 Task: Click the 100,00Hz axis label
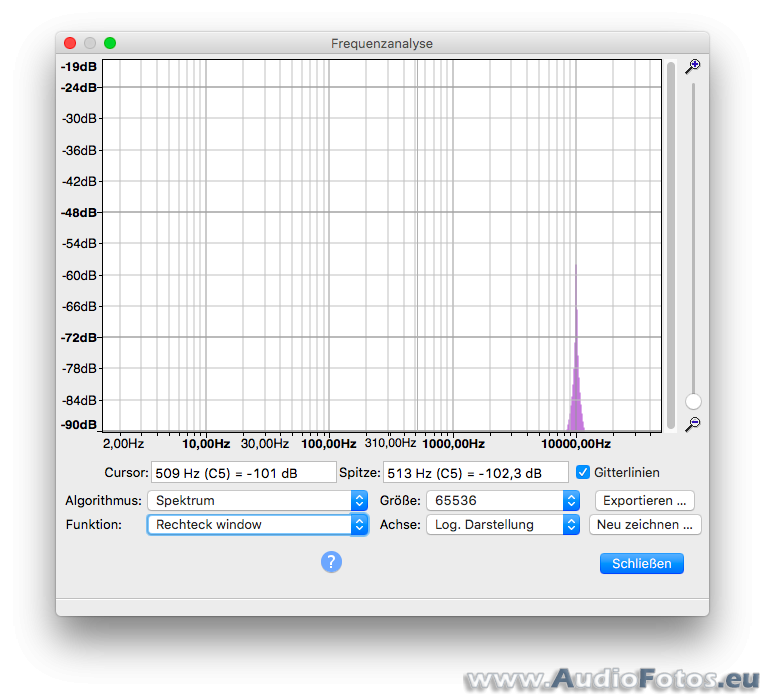(x=328, y=444)
